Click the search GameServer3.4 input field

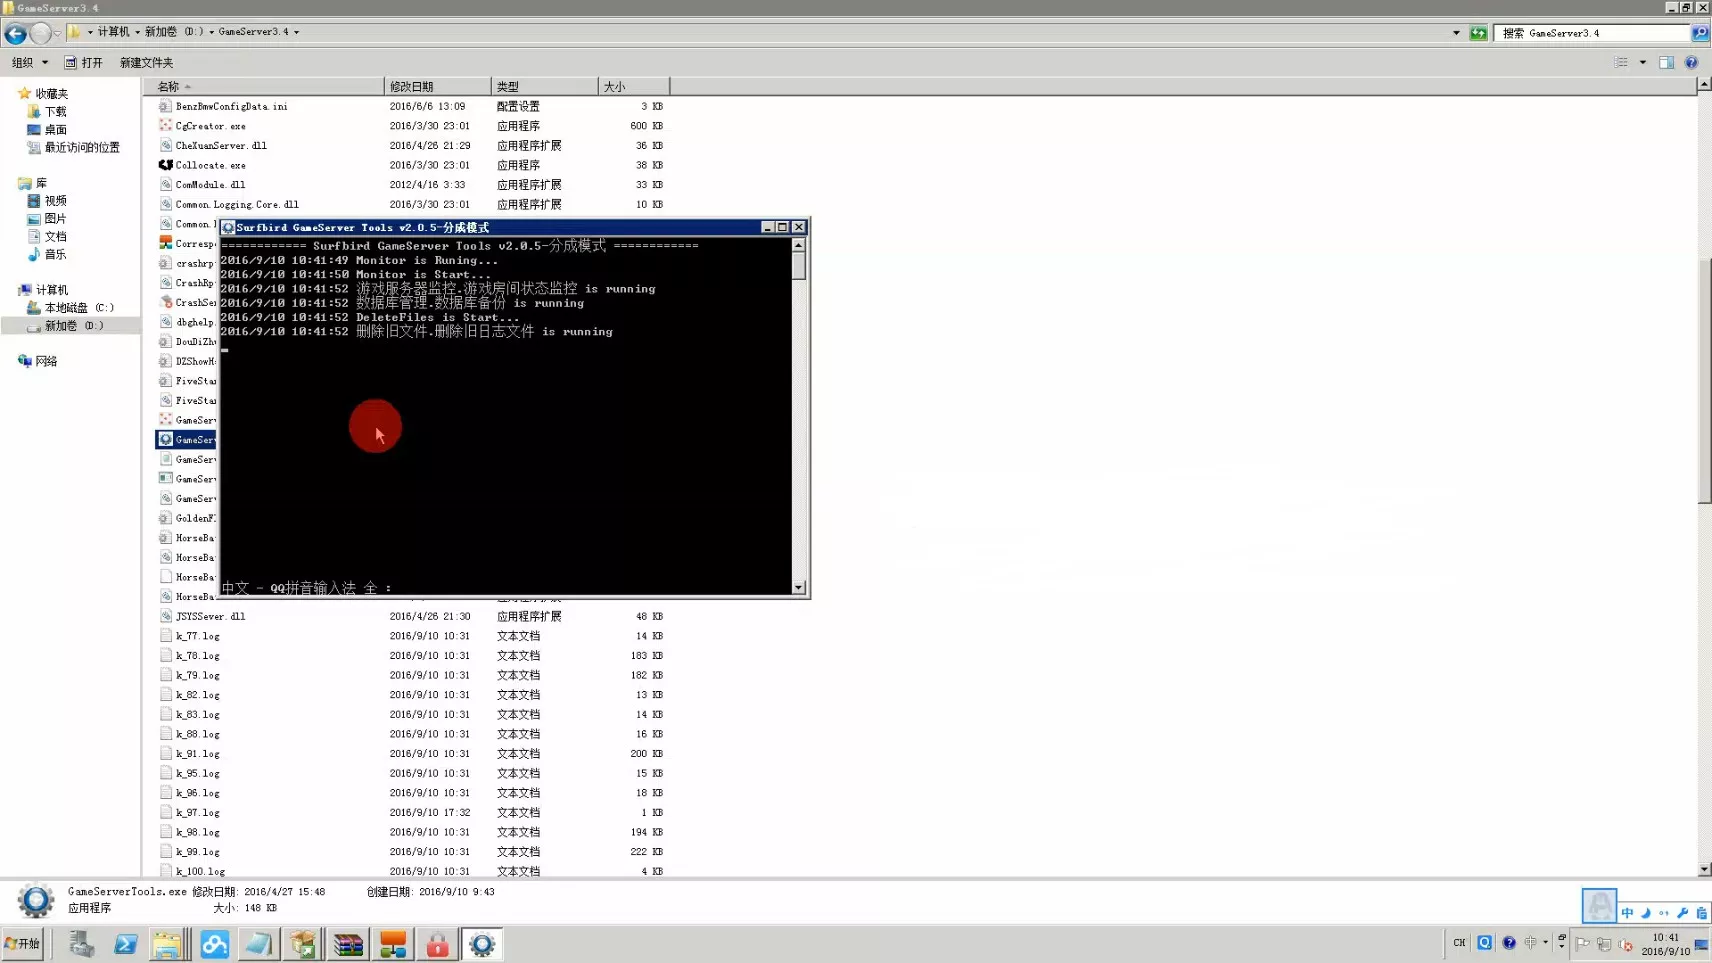pyautogui.click(x=1594, y=33)
